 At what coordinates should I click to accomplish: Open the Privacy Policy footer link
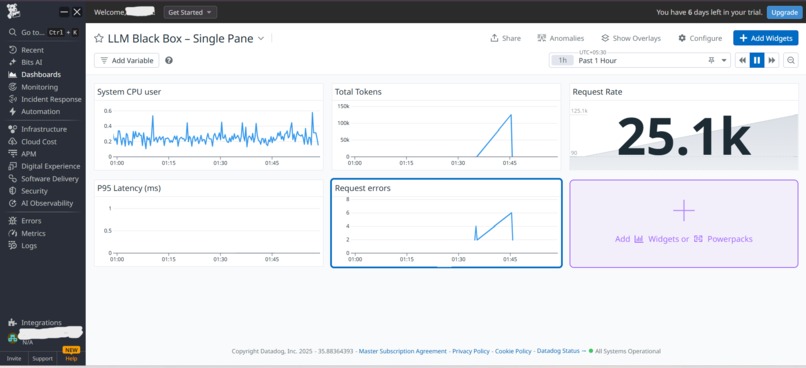[471, 351]
